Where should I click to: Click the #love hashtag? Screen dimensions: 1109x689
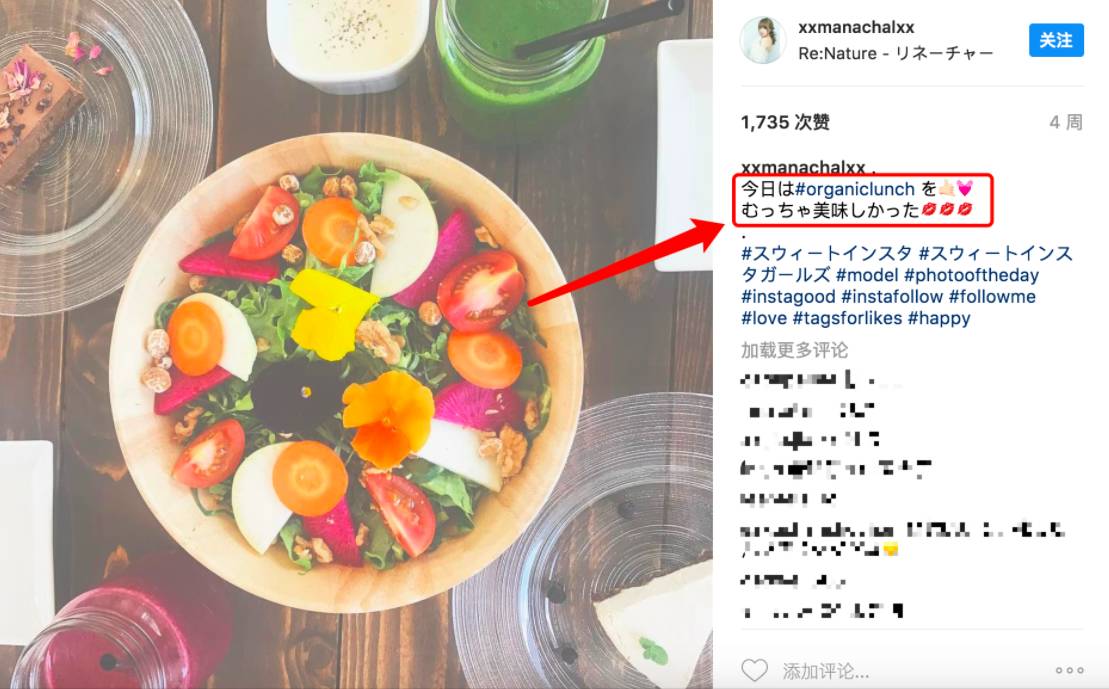(764, 318)
